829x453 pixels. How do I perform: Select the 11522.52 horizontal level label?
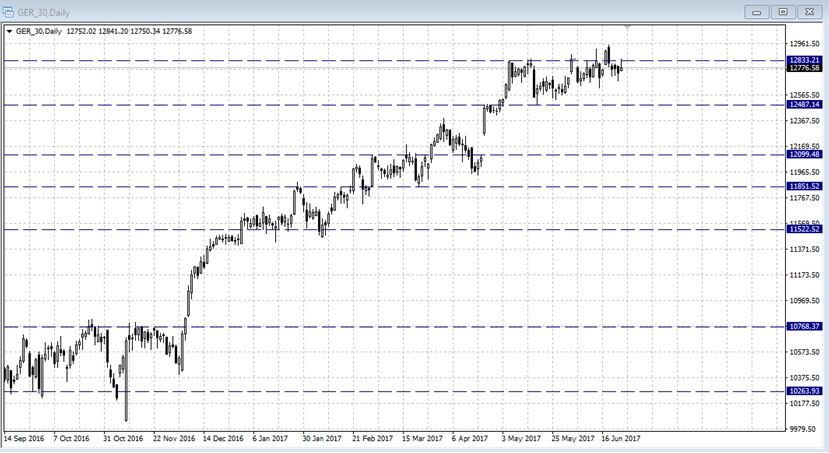pos(805,230)
